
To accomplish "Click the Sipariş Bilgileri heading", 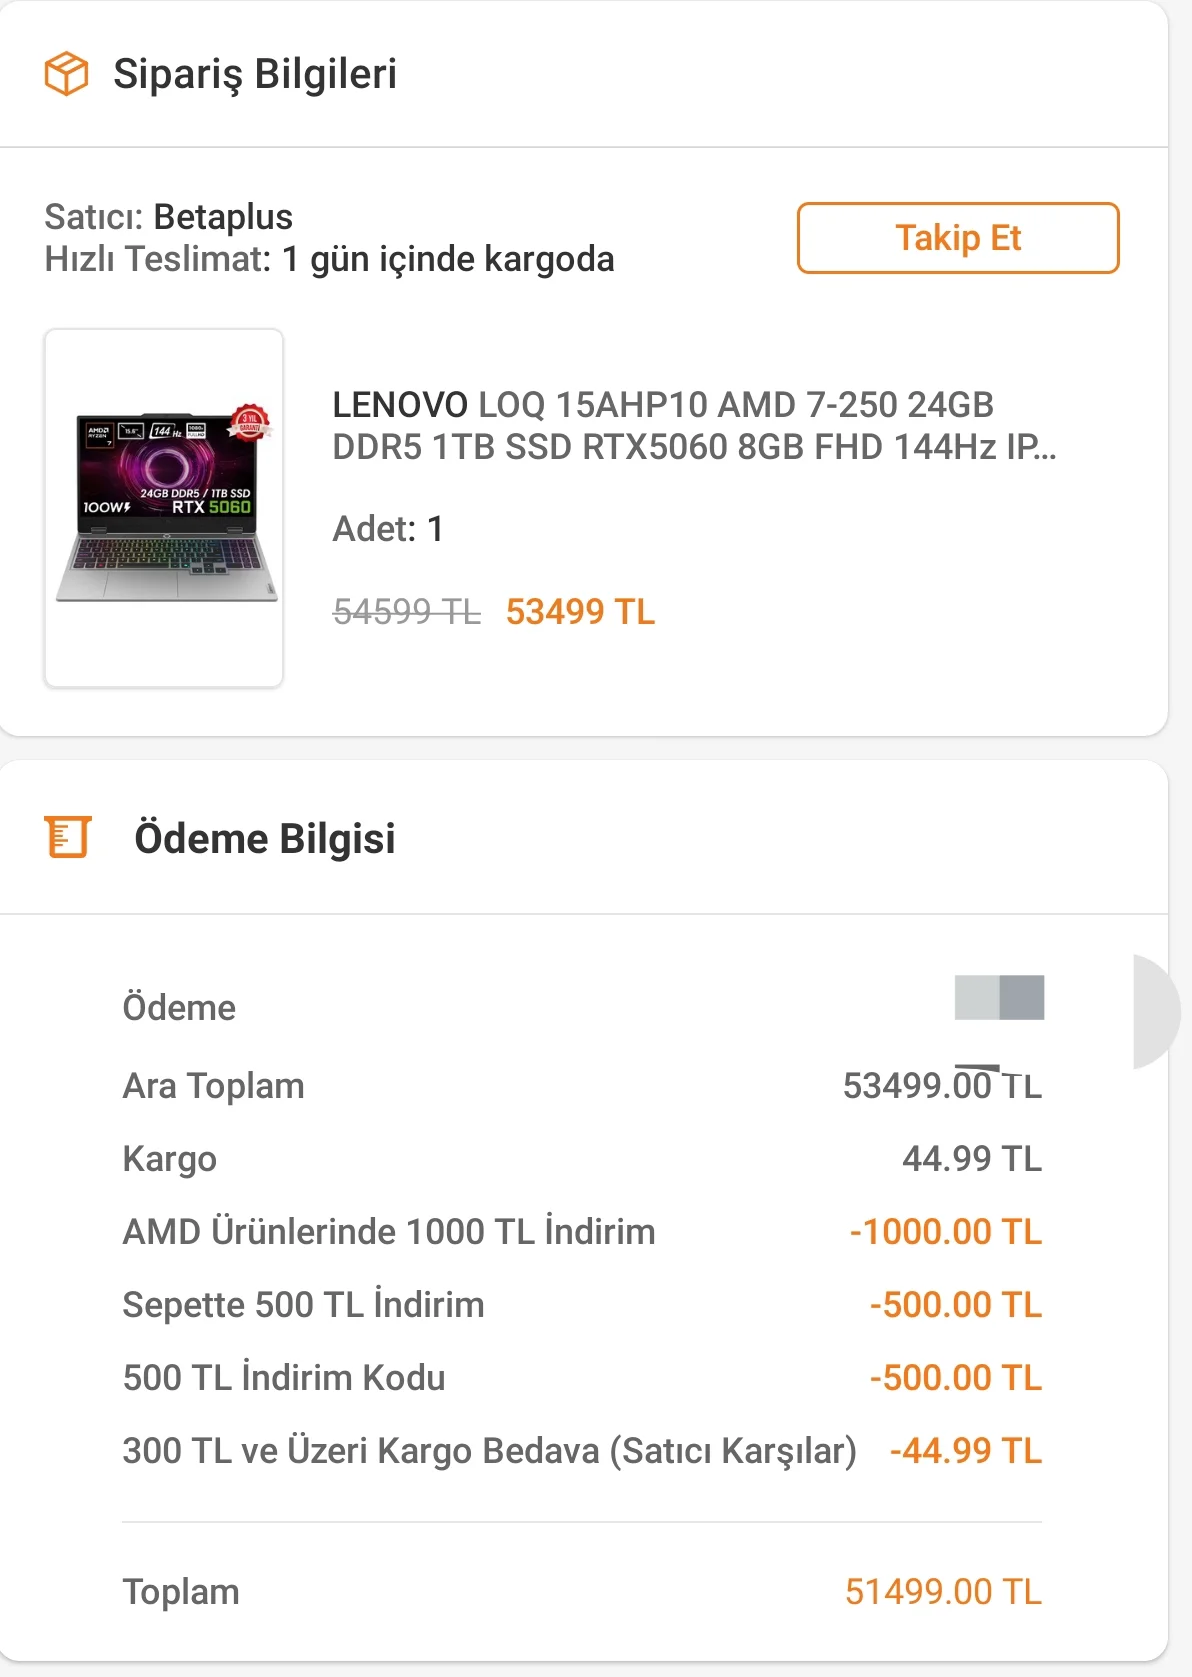I will [255, 74].
